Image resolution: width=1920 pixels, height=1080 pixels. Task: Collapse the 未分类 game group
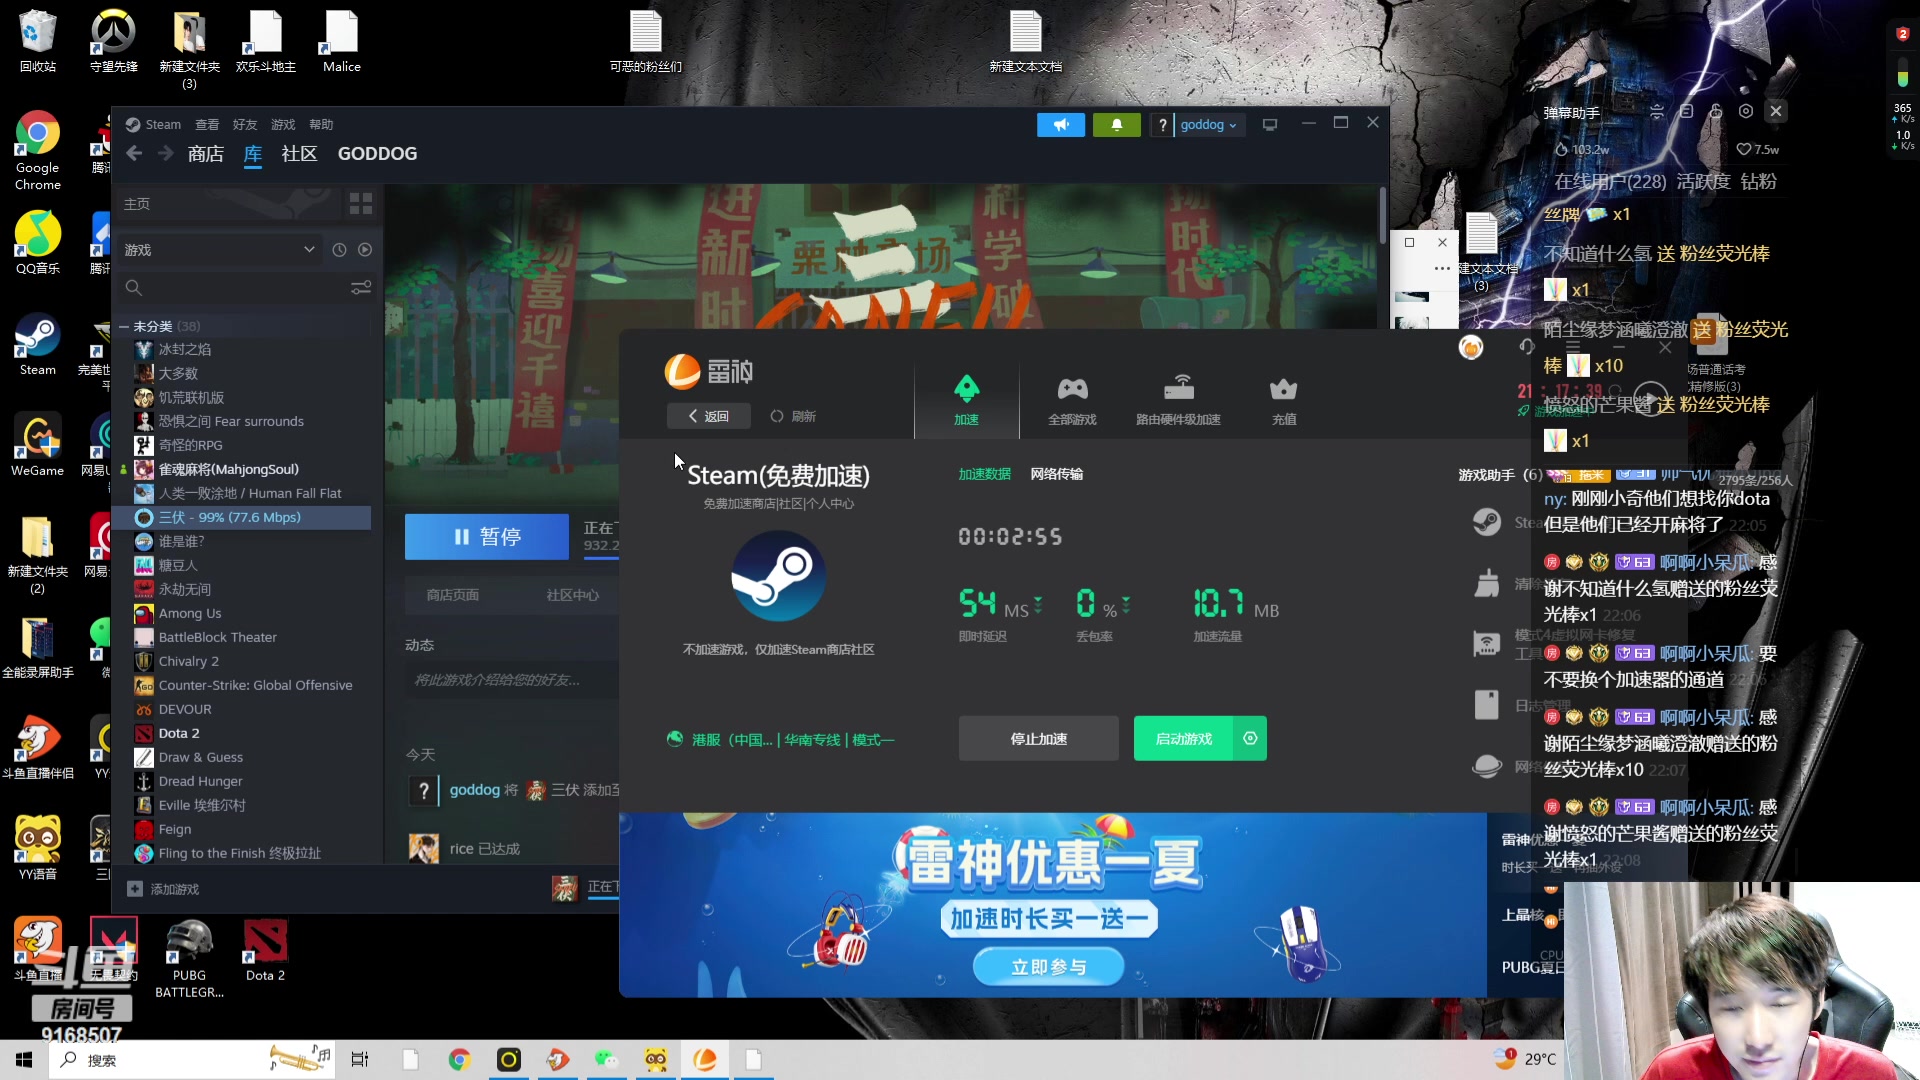(124, 327)
